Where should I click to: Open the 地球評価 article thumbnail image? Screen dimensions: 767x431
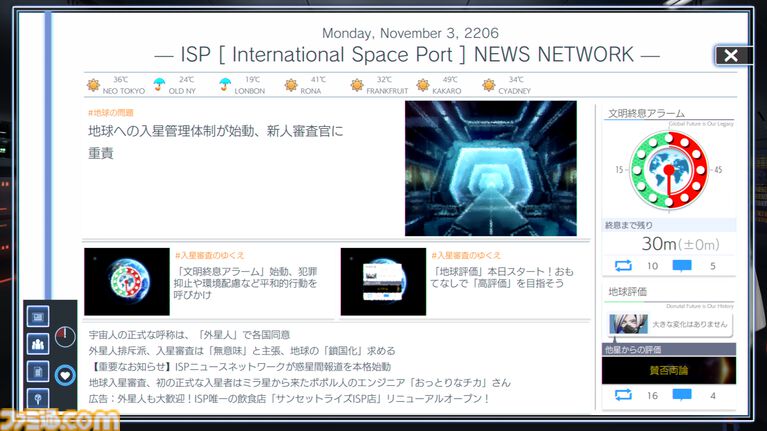[384, 281]
